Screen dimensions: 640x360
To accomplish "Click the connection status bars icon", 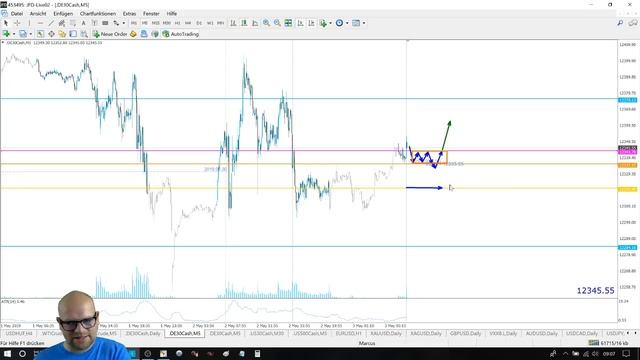I will point(594,343).
